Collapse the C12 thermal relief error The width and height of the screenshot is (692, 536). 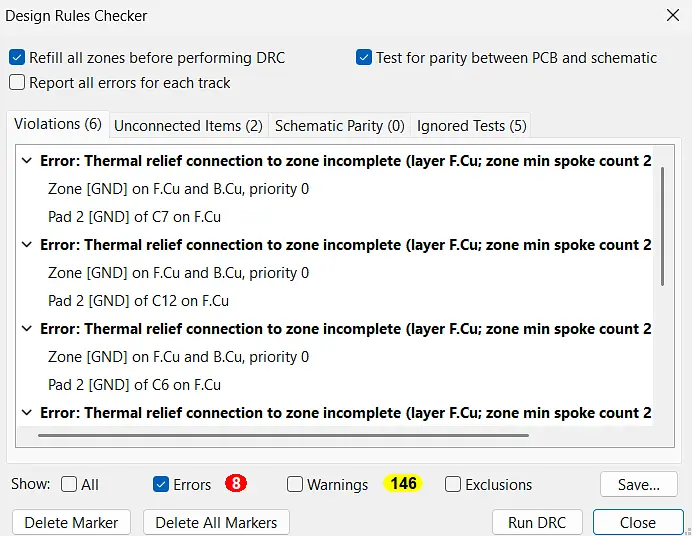pos(26,245)
